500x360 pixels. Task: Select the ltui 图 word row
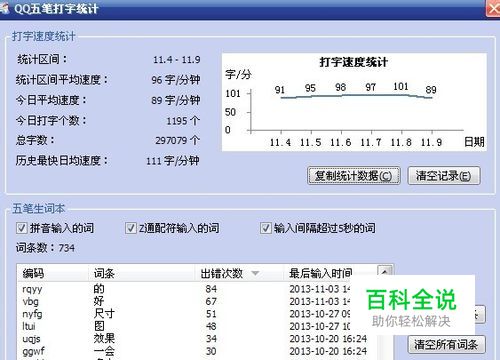point(197,326)
